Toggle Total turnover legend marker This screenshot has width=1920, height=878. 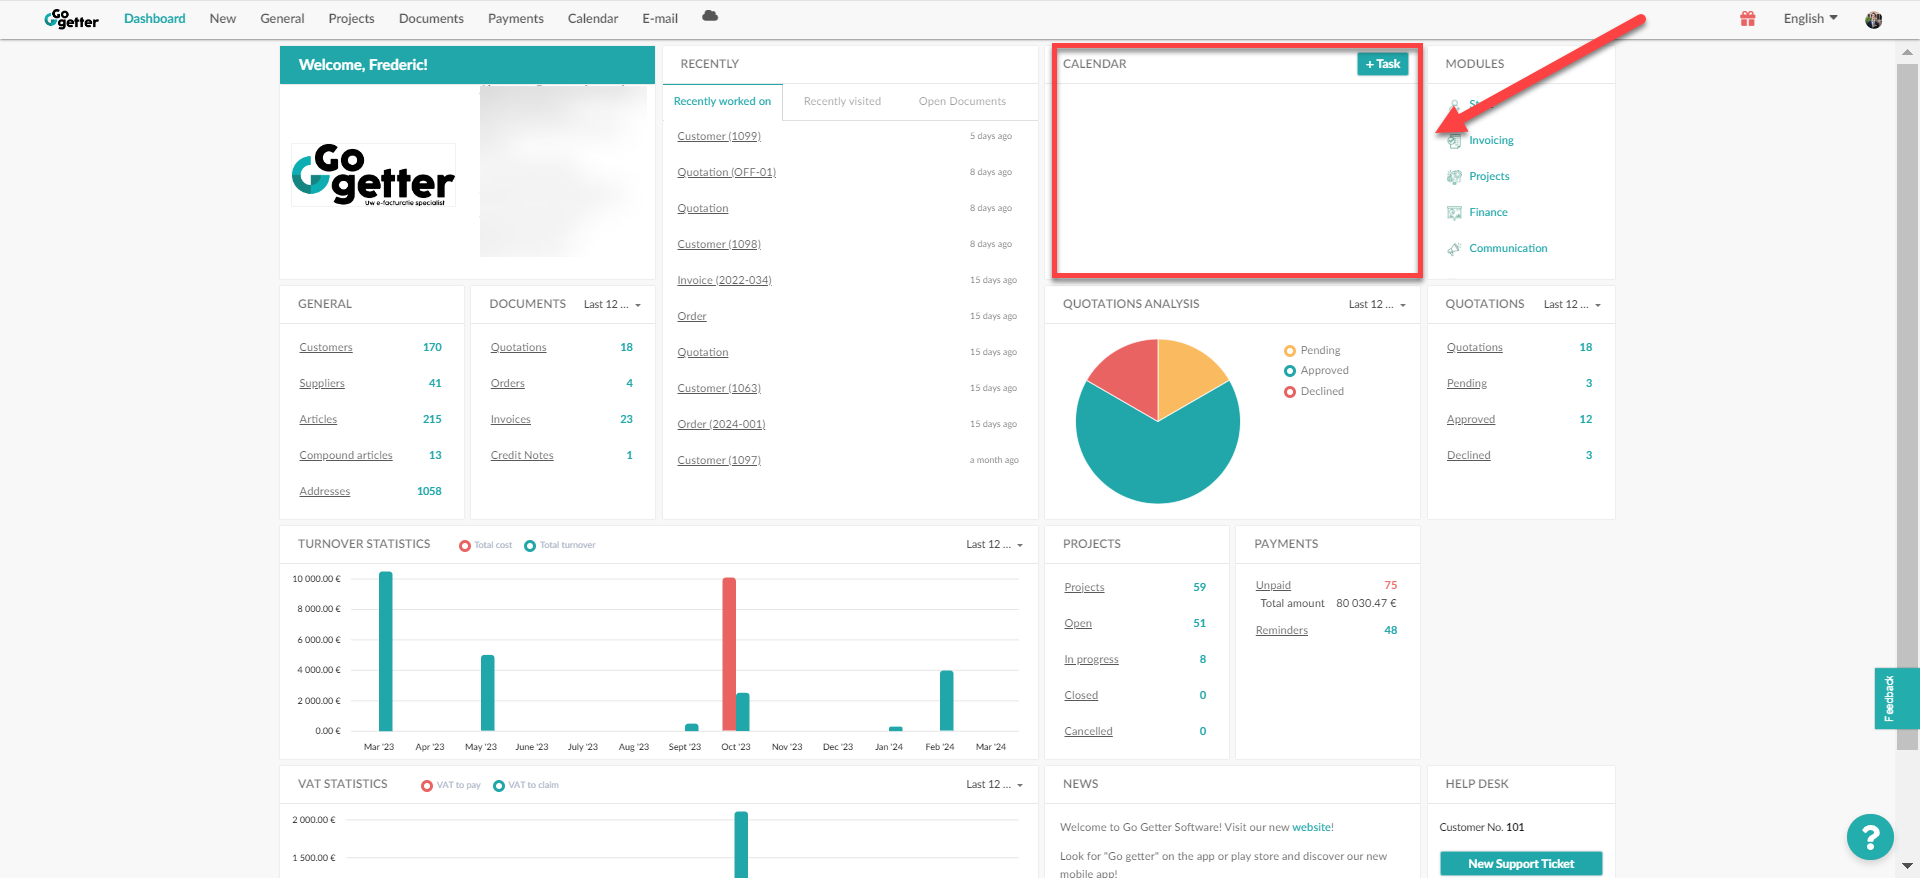click(x=530, y=546)
